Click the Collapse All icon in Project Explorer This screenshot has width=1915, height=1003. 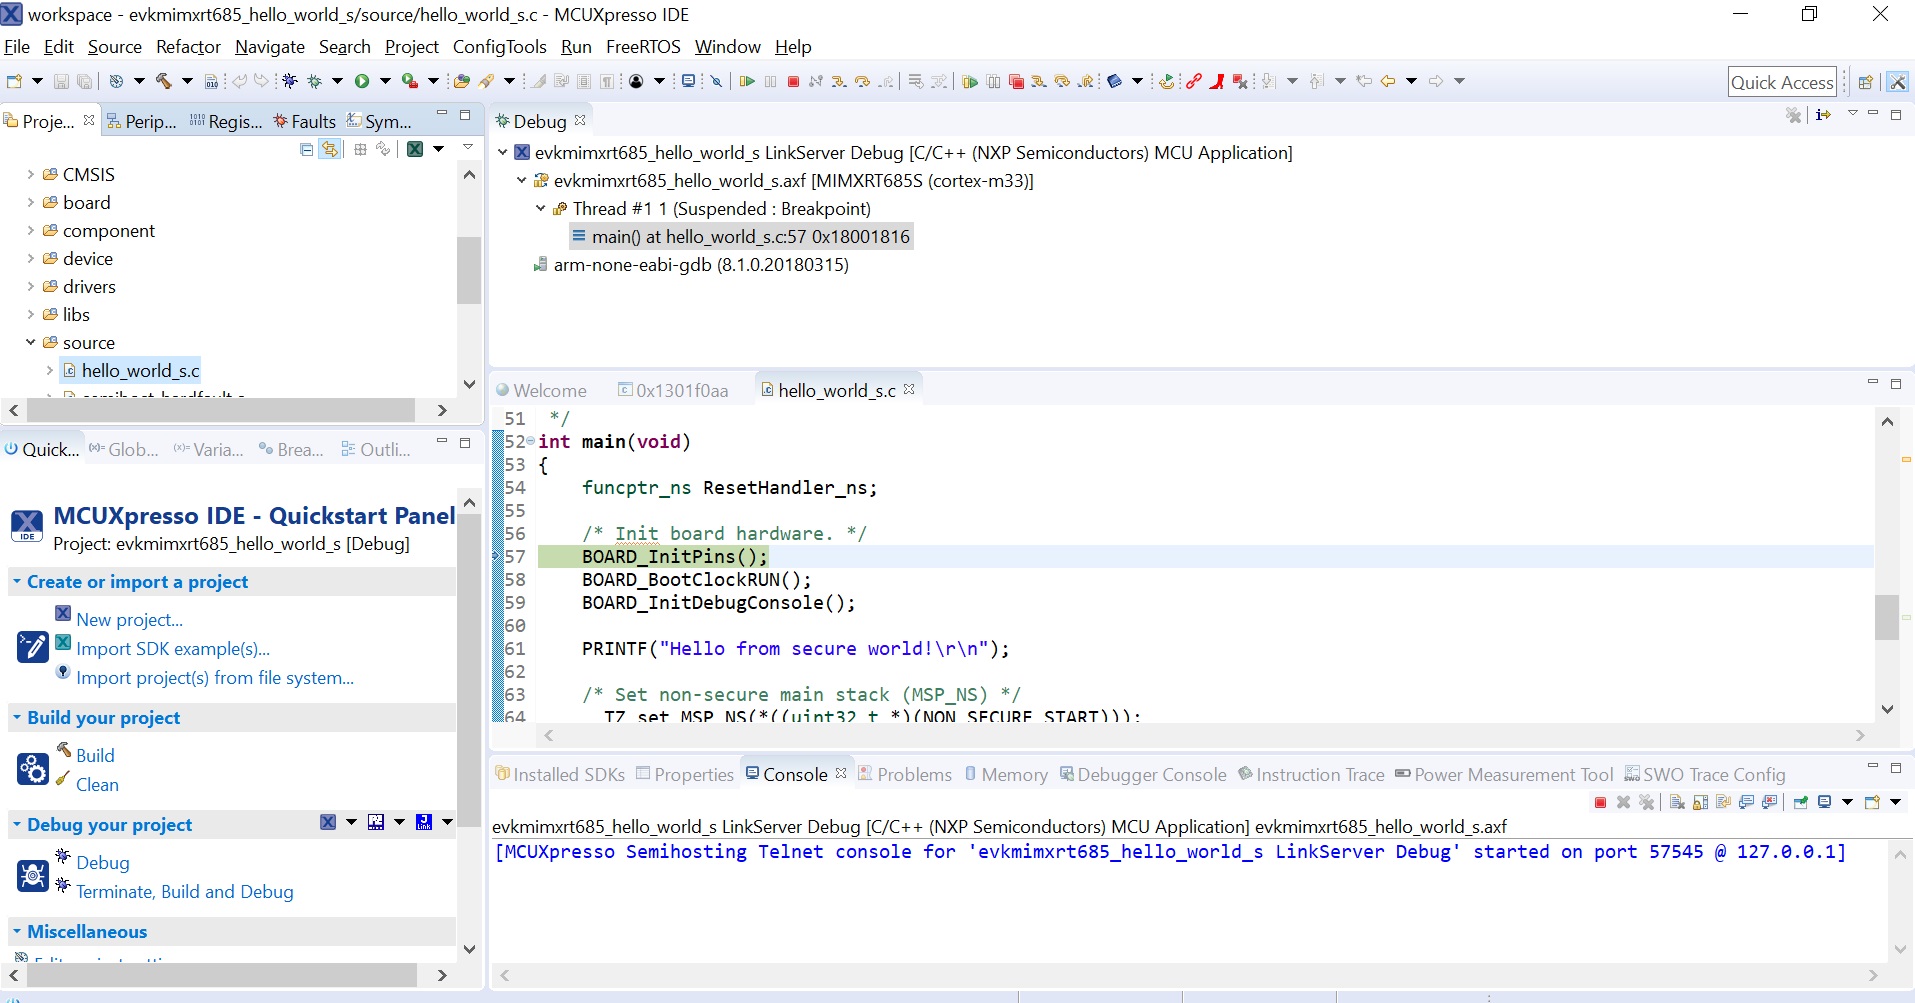pos(307,149)
